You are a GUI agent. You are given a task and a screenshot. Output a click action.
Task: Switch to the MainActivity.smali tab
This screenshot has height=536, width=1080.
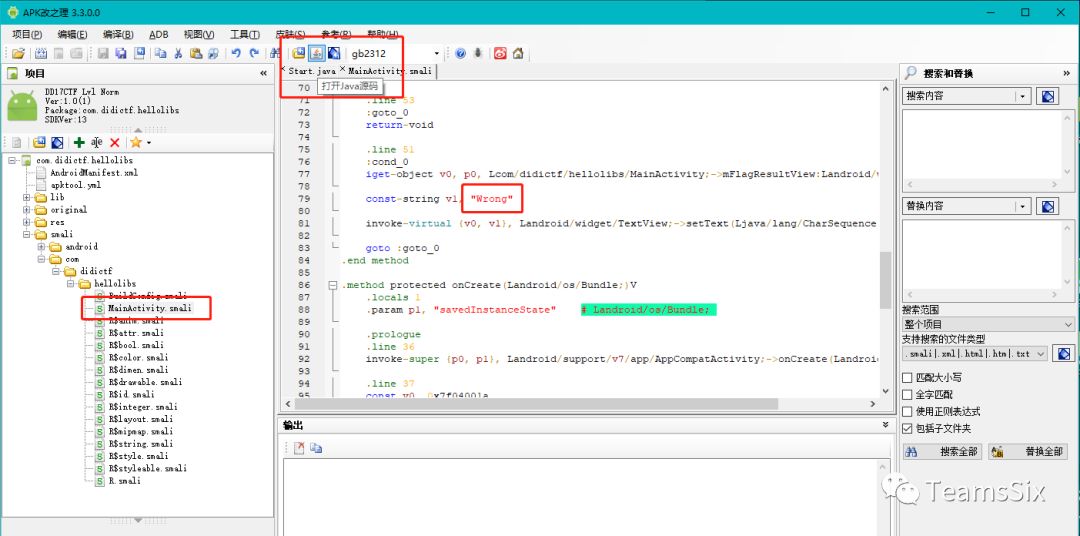click(x=390, y=71)
